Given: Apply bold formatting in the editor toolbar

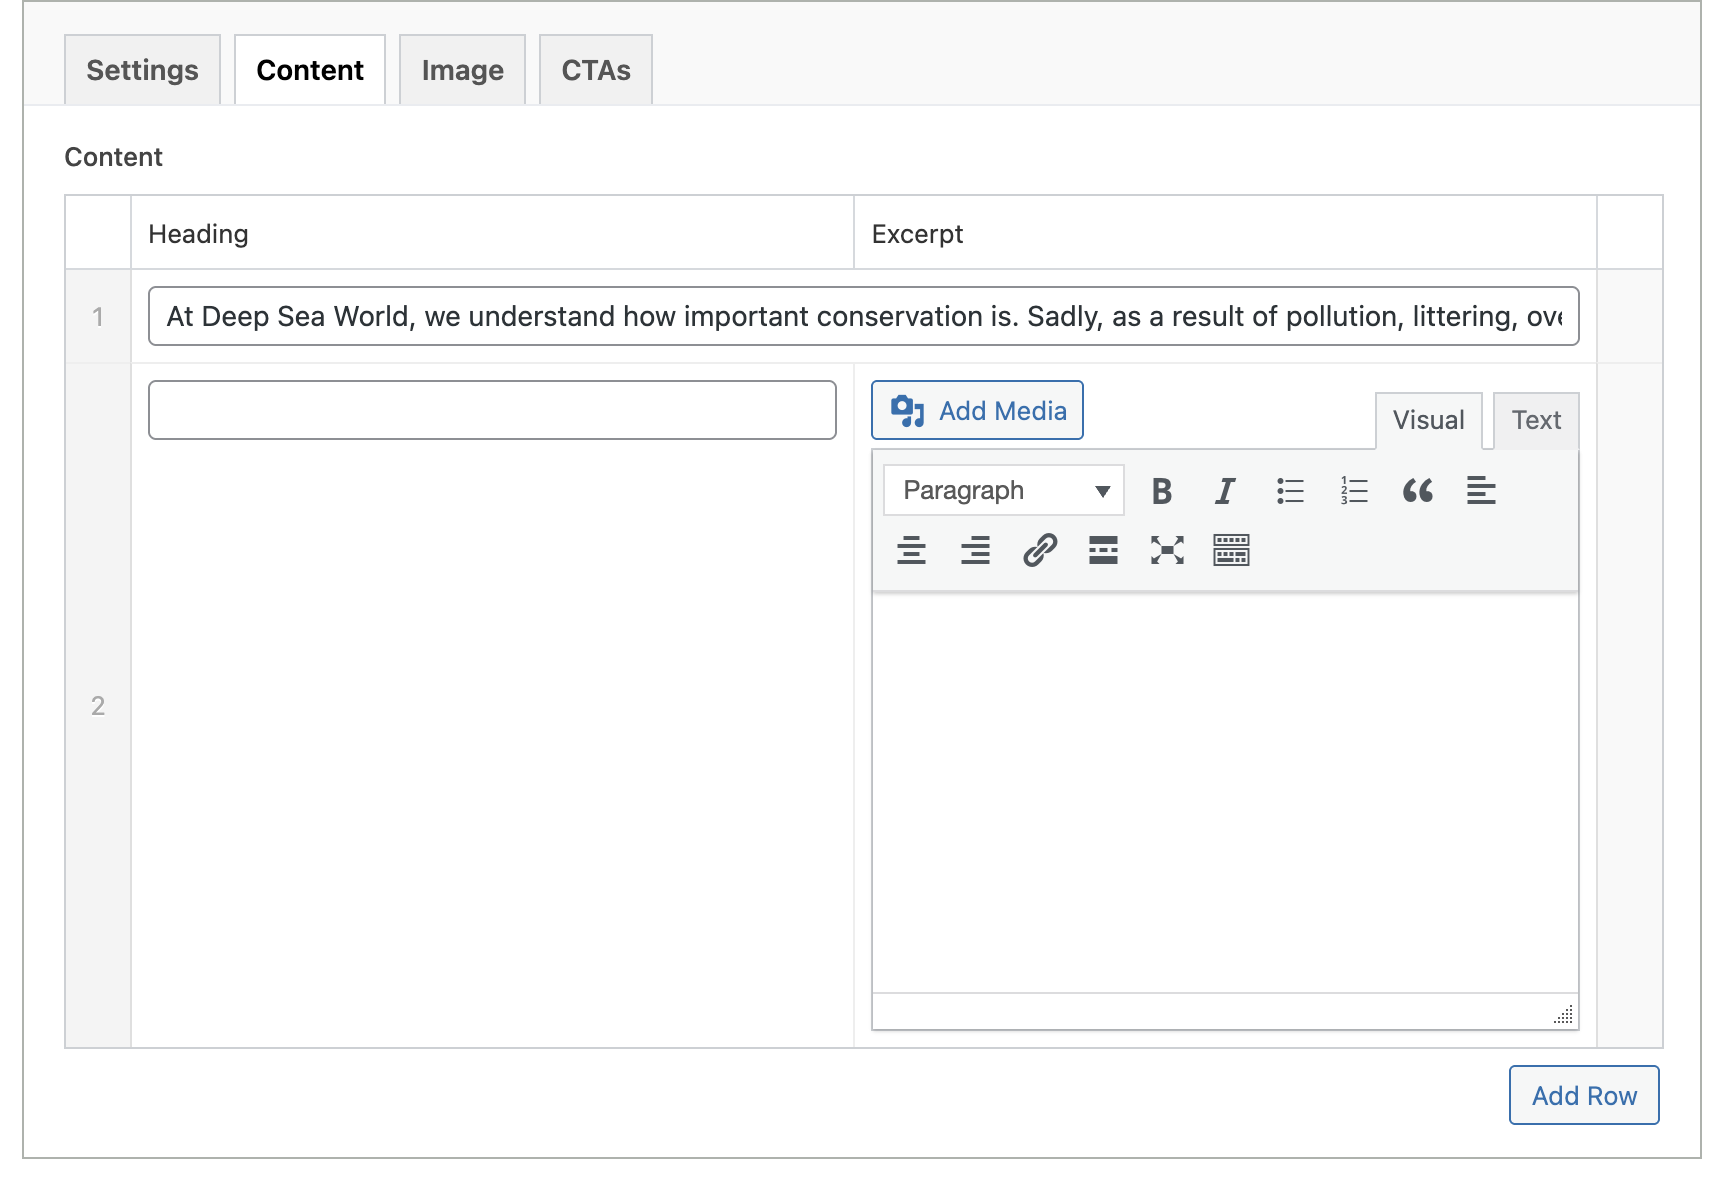Looking at the screenshot, I should [x=1161, y=491].
